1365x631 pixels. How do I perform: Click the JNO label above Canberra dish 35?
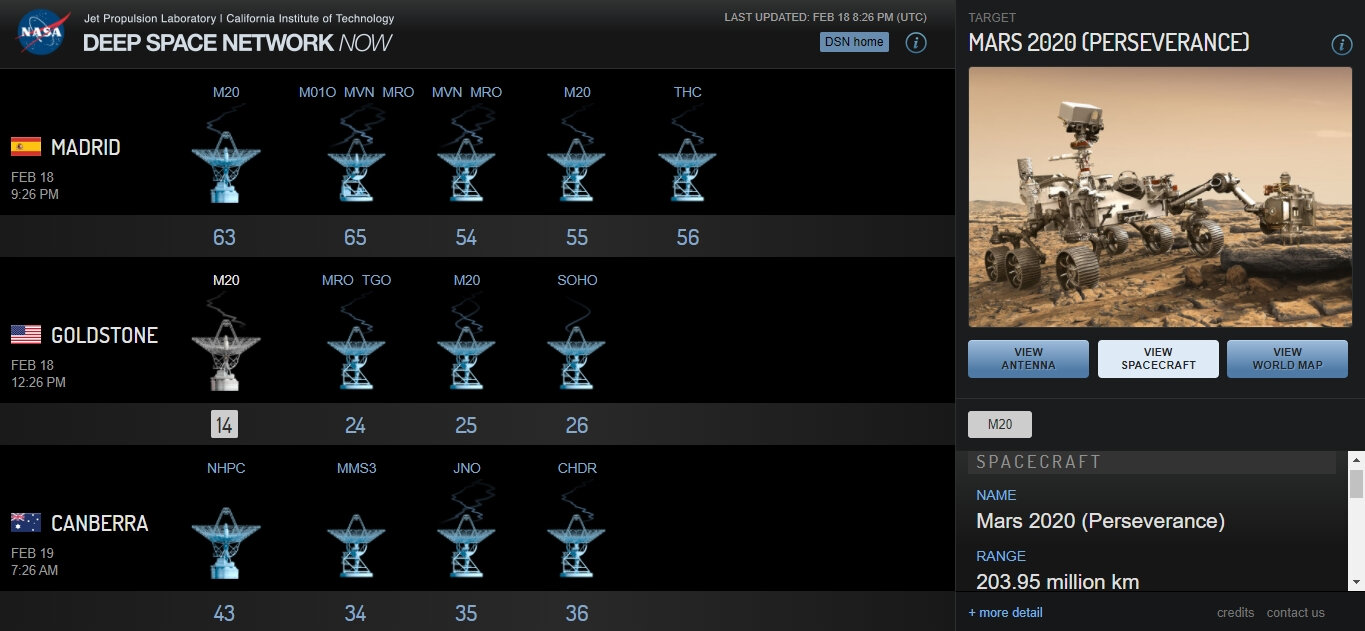click(466, 468)
